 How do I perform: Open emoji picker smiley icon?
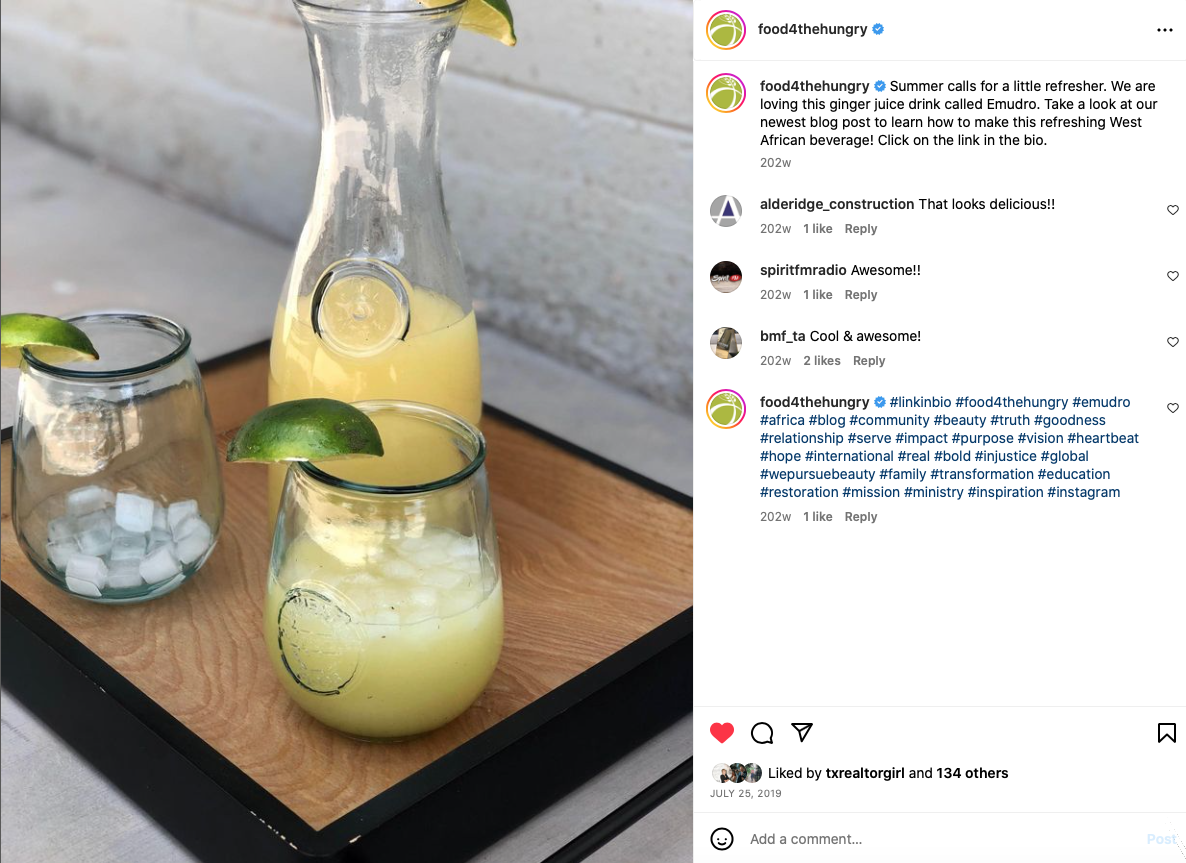coord(722,839)
